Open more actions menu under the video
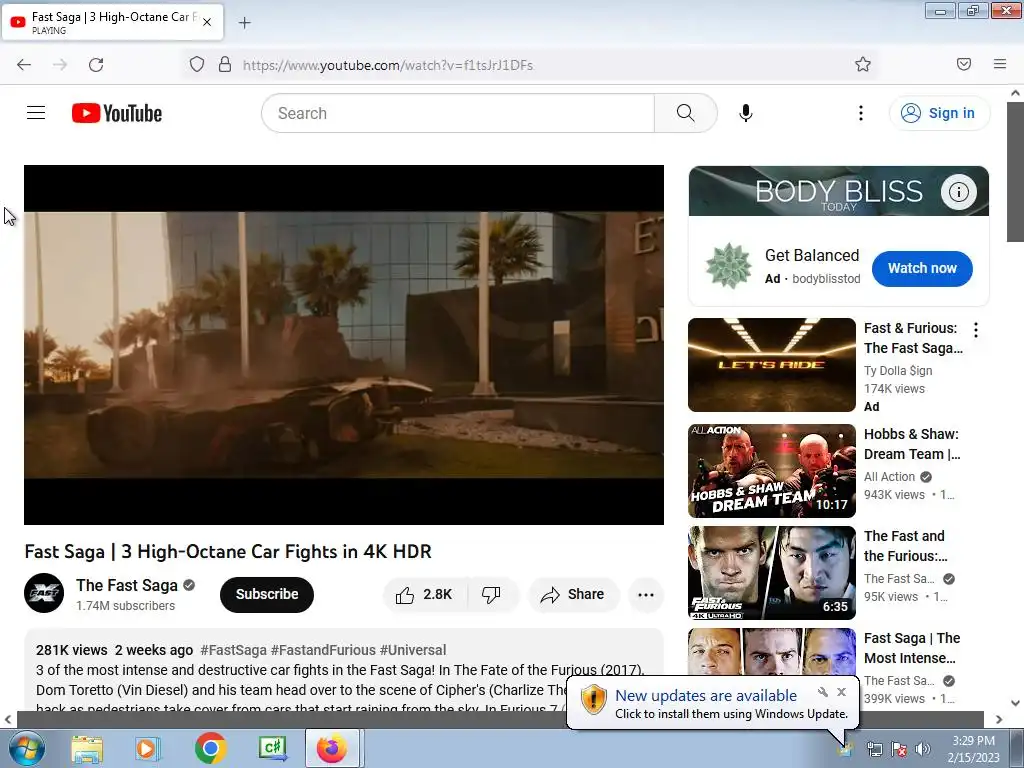This screenshot has height=768, width=1024. coord(646,594)
